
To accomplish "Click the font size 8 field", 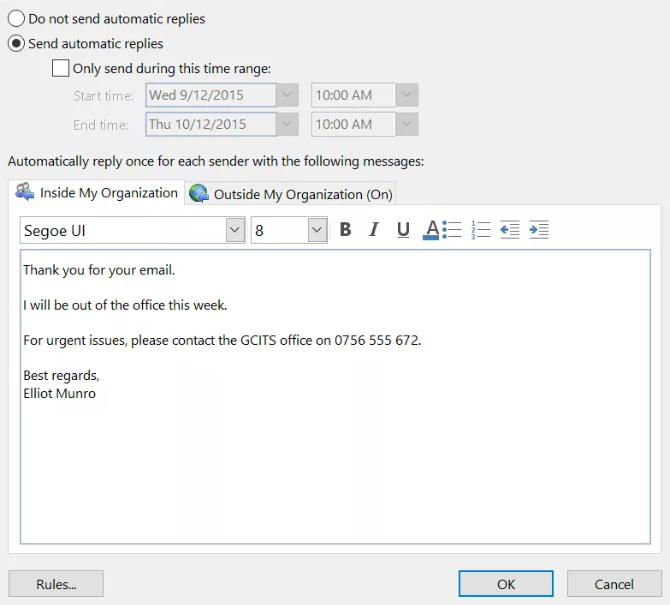I will (279, 230).
